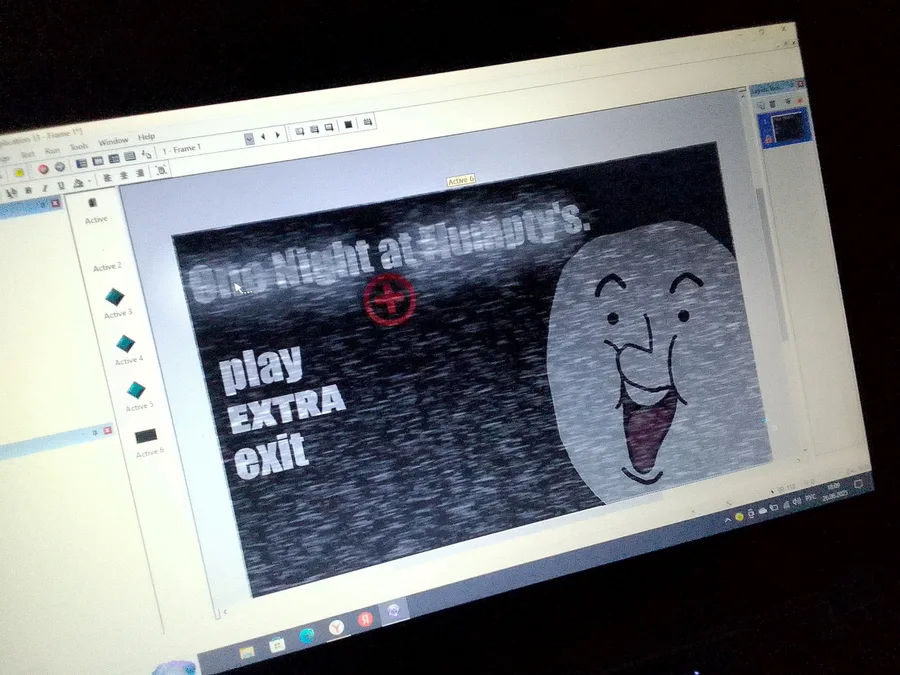900x675 pixels.
Task: Open the Help menu
Action: 146,137
